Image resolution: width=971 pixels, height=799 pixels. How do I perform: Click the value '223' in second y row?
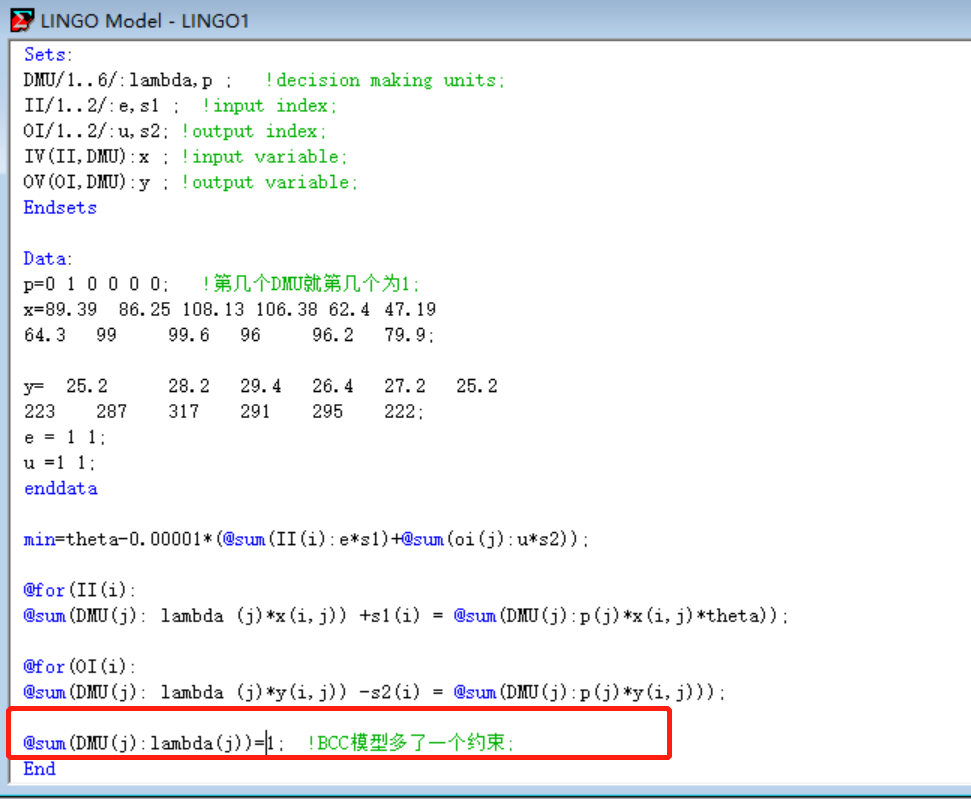coord(40,411)
